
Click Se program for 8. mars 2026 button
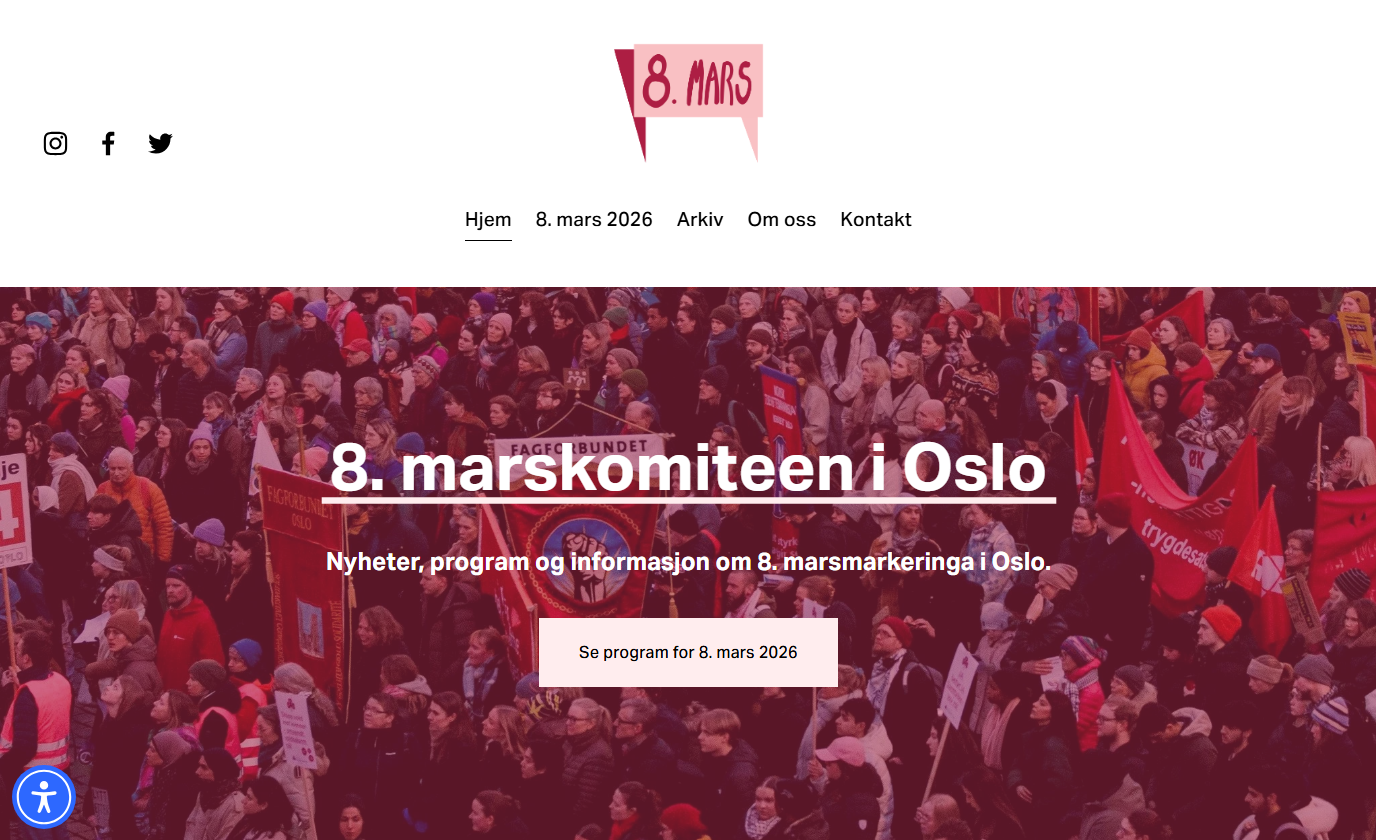click(x=688, y=652)
